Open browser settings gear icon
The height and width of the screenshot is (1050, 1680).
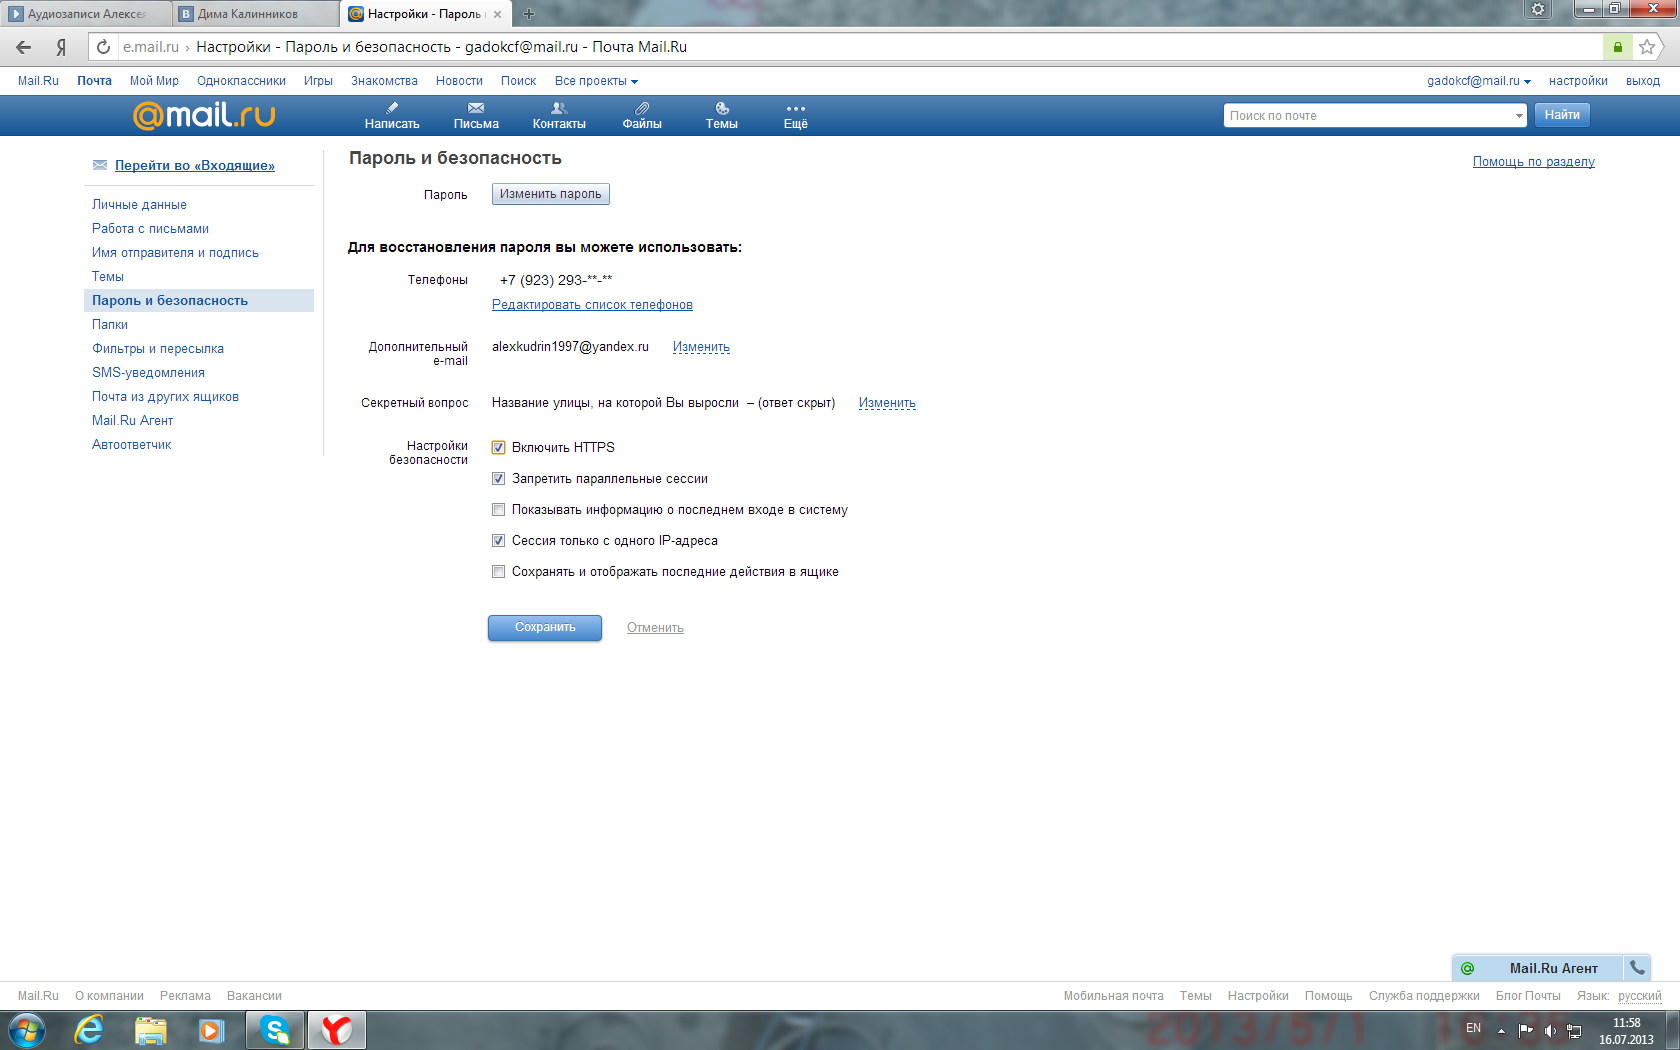pyautogui.click(x=1538, y=9)
